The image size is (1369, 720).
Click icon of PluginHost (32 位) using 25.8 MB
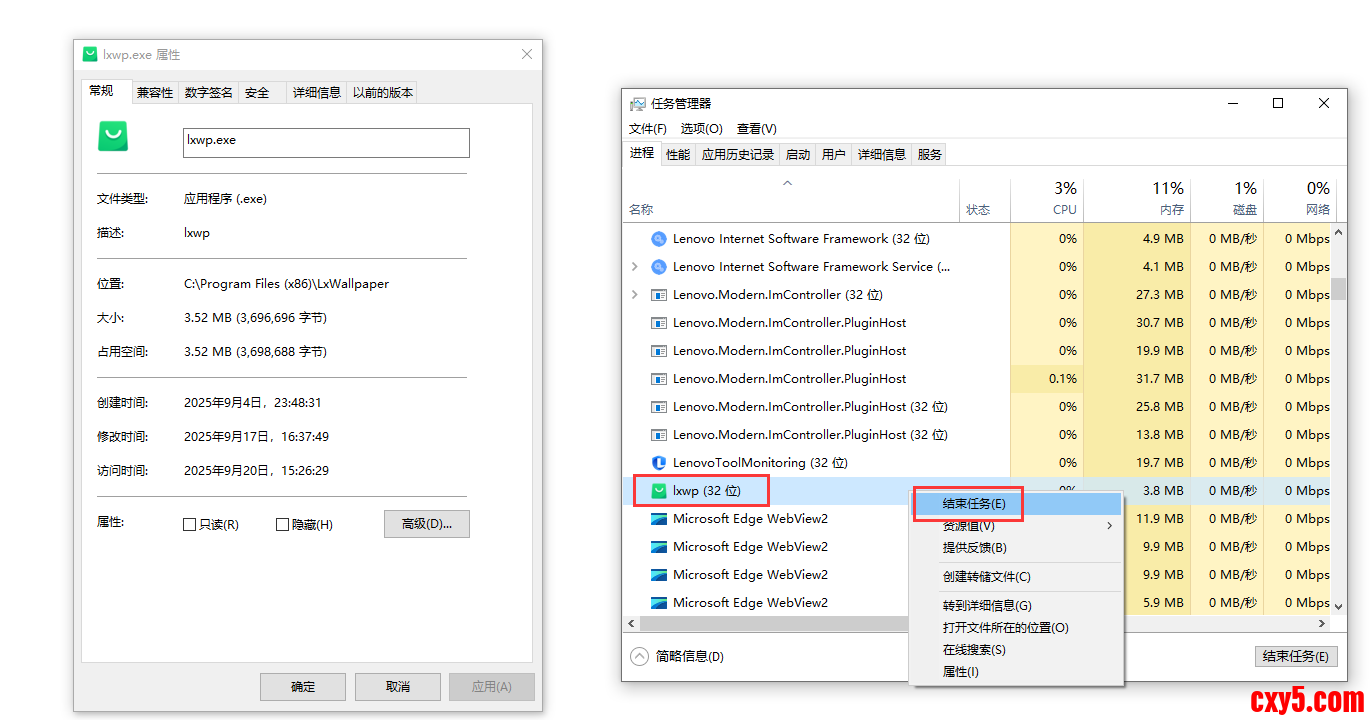click(x=658, y=407)
